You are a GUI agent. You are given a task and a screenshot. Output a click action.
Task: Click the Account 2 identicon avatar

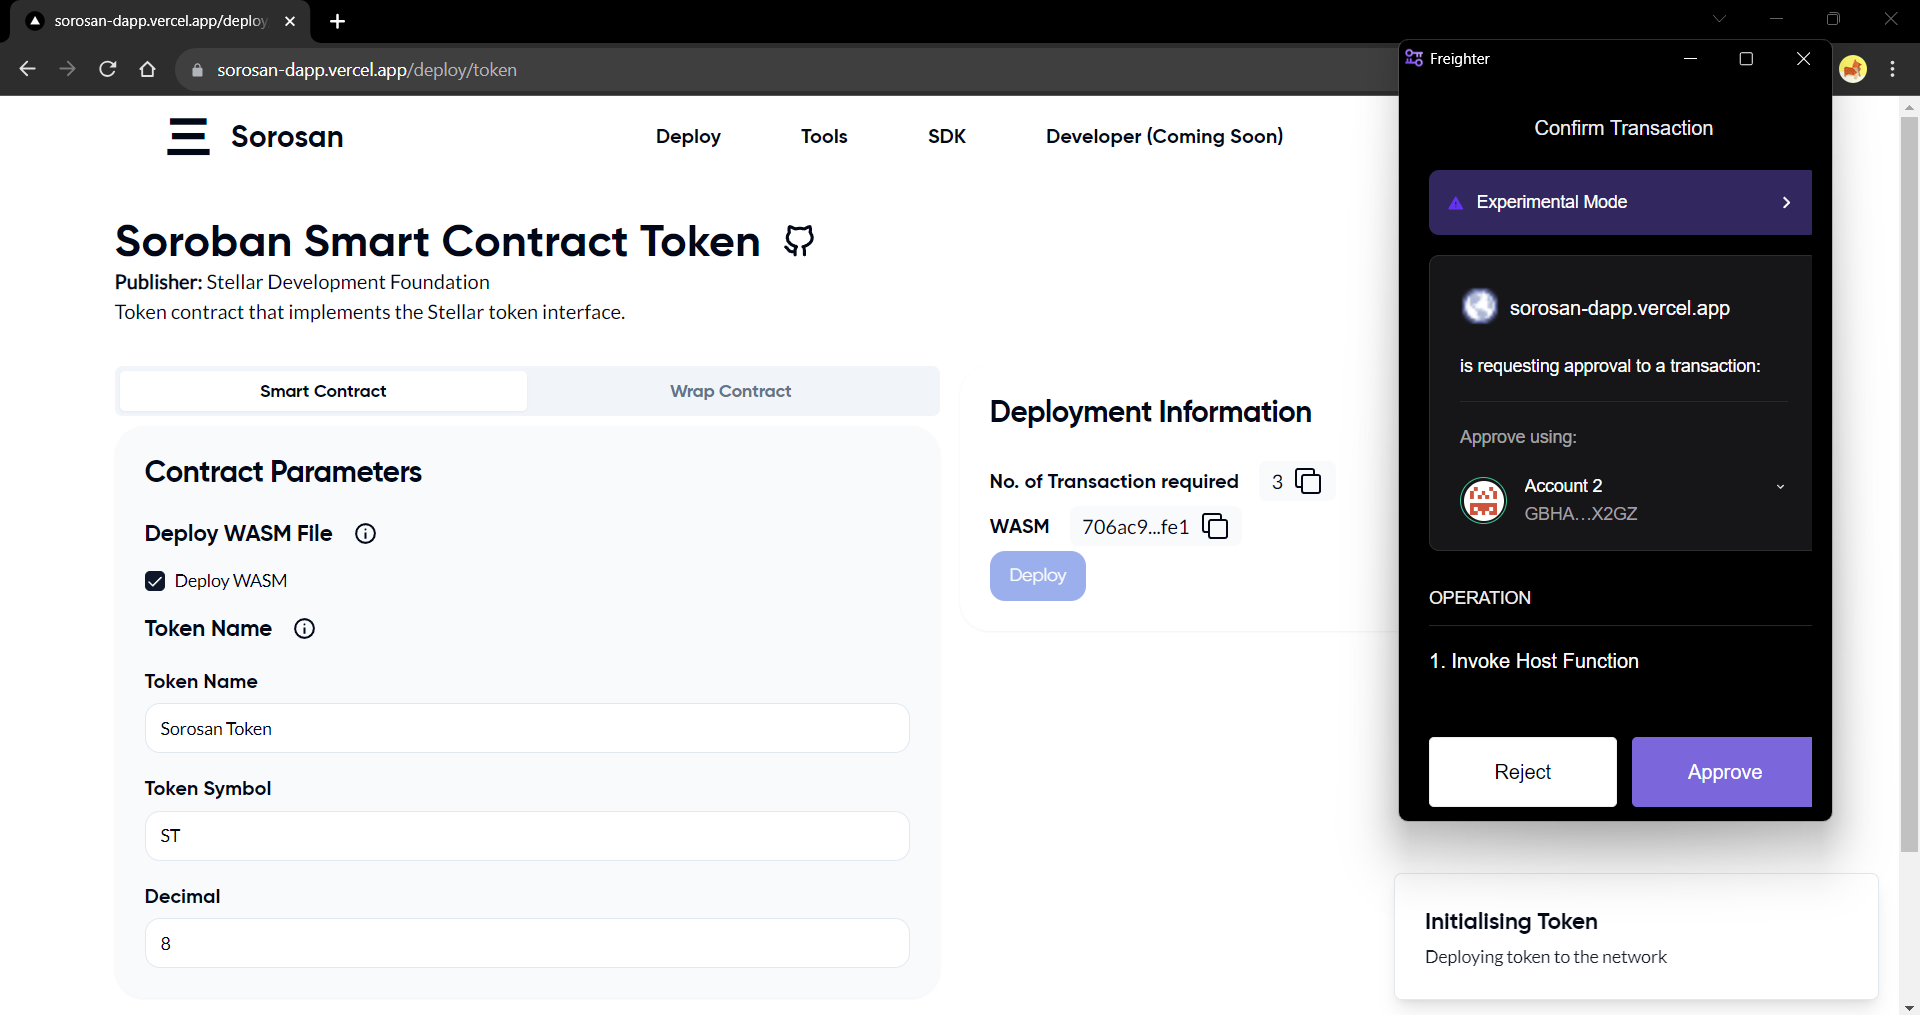(1484, 500)
